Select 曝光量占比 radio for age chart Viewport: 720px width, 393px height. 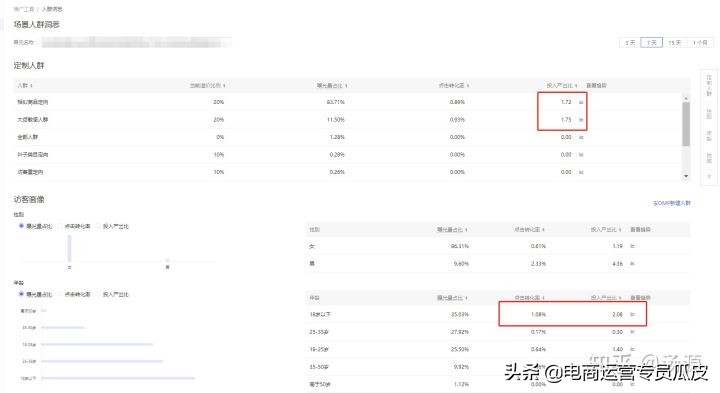point(21,294)
